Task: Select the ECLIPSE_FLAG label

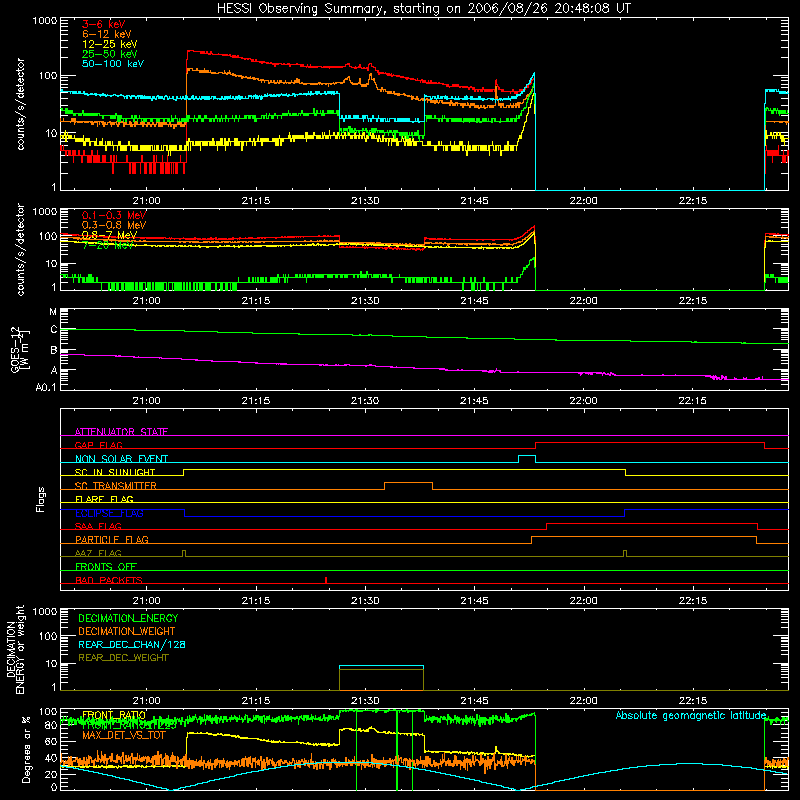Action: 109,513
